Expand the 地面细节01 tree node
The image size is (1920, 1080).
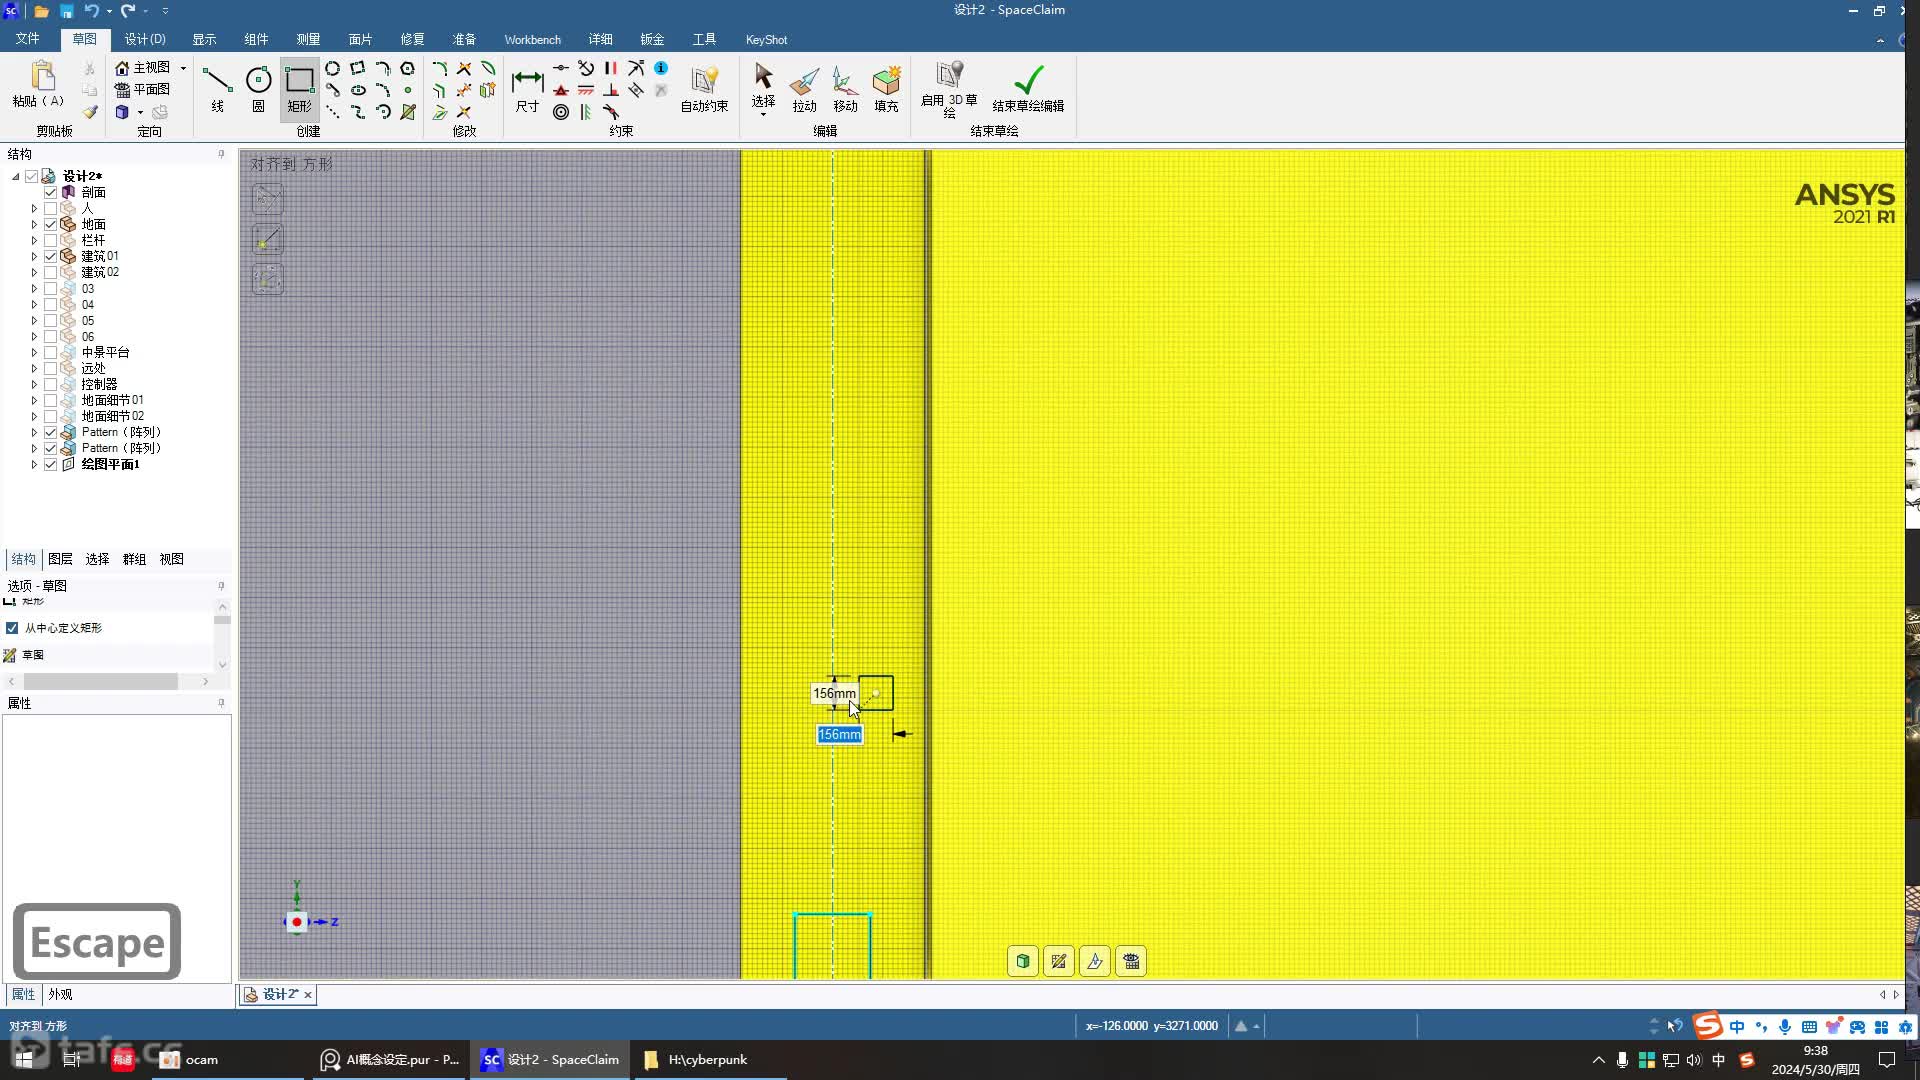tap(34, 400)
